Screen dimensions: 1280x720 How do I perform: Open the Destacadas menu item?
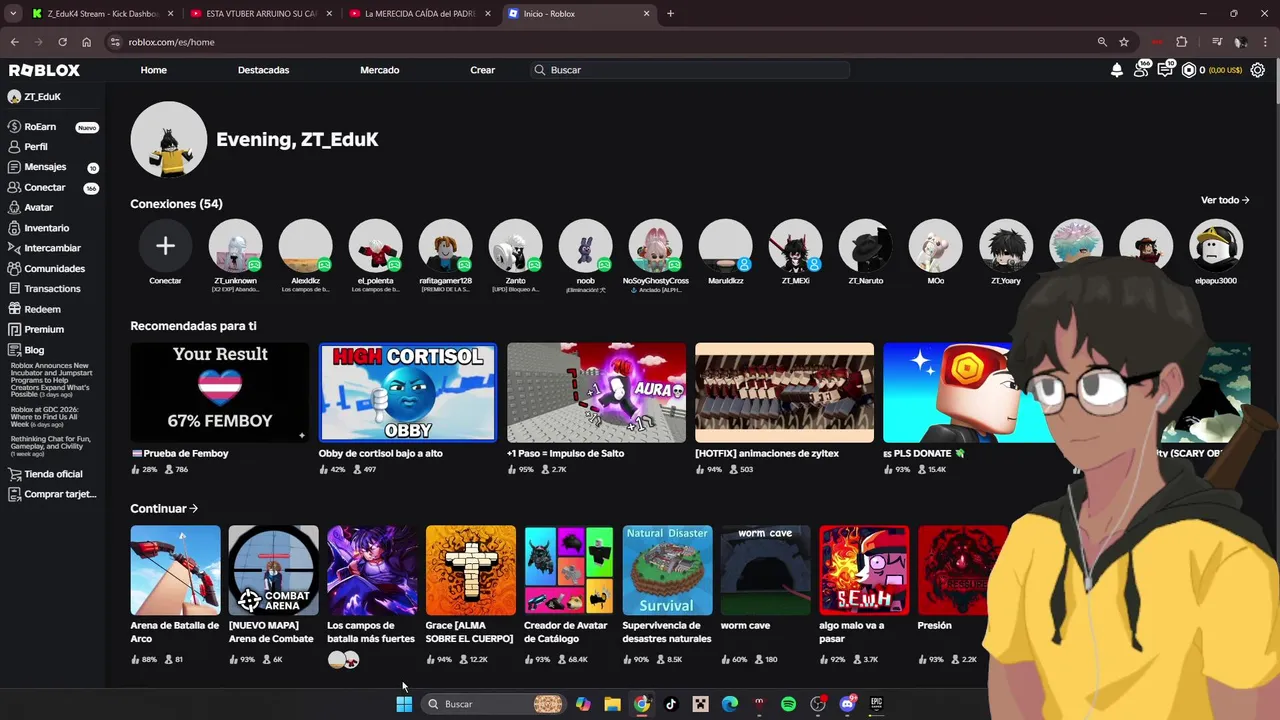point(263,70)
